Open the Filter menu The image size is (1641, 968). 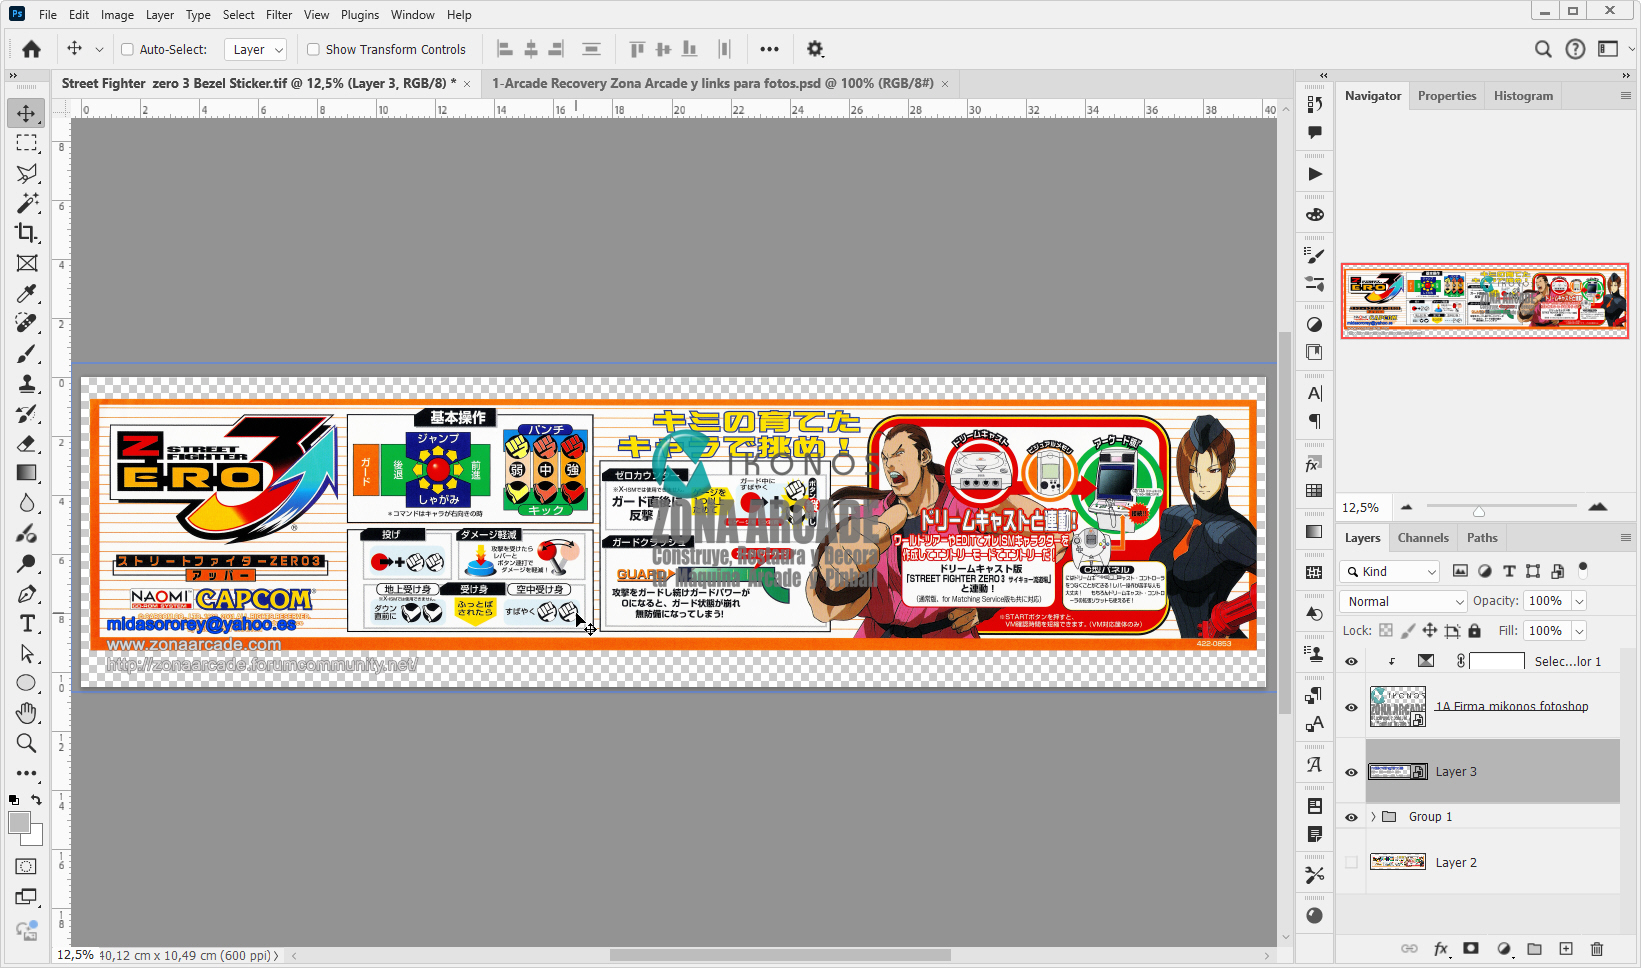(x=278, y=14)
